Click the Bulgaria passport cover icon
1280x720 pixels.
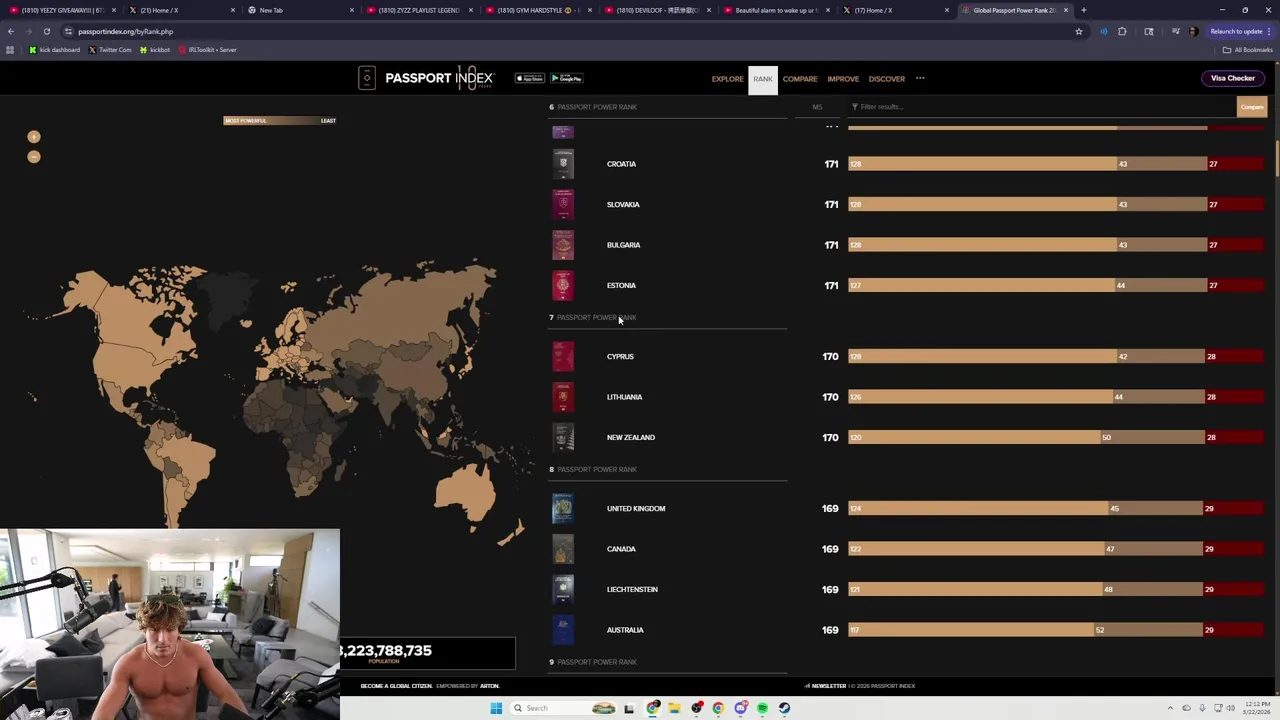pyautogui.click(x=563, y=245)
